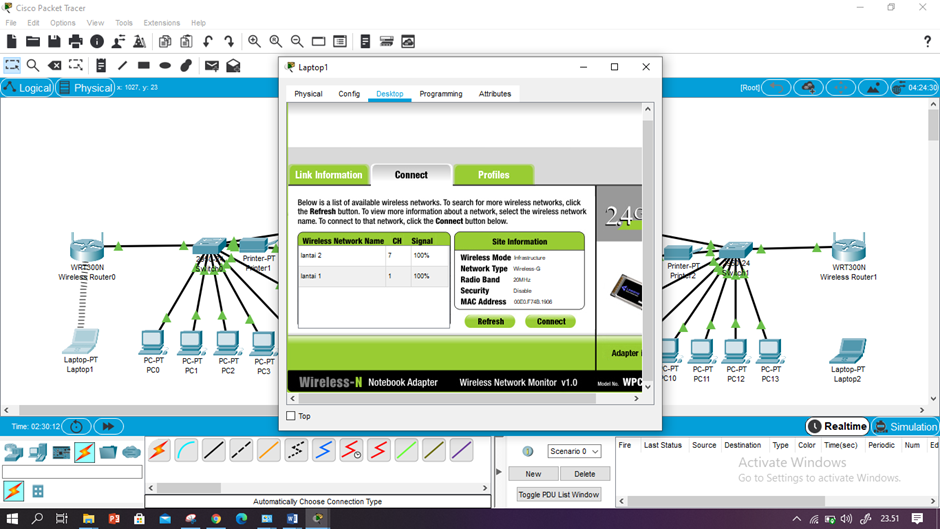Image resolution: width=940 pixels, height=529 pixels.
Task: Expand the PDU list panel arrow
Action: coord(499,472)
